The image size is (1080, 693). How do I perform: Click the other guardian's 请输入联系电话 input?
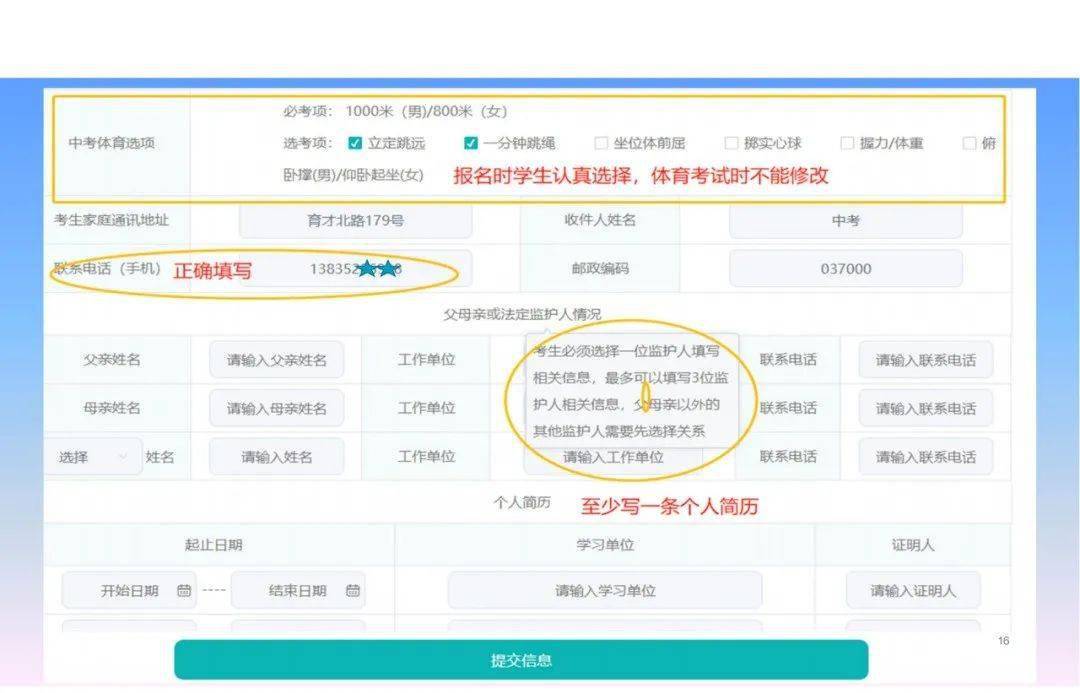(926, 457)
